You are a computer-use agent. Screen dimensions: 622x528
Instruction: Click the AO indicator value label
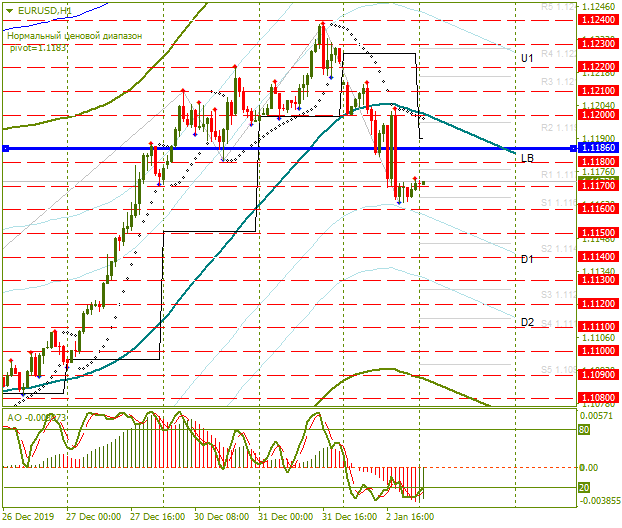[x=36, y=417]
